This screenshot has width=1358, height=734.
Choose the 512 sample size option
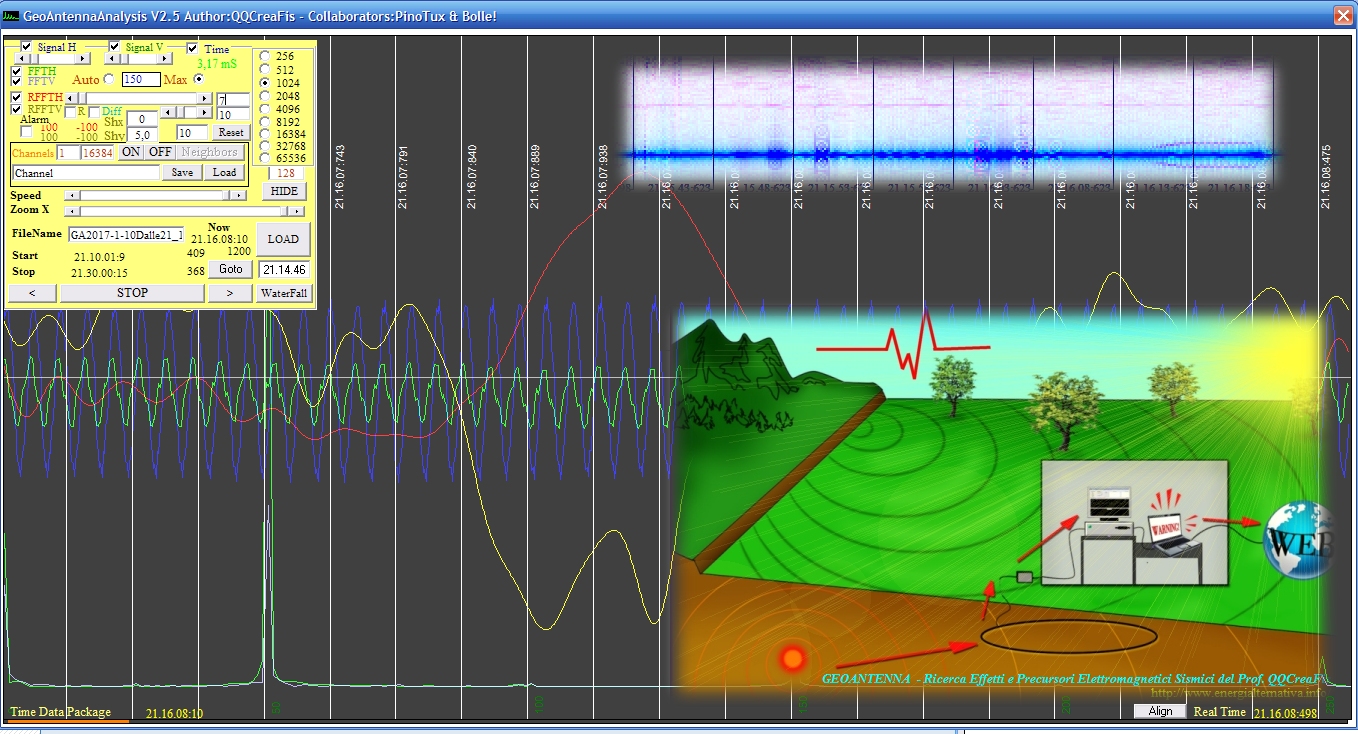[x=265, y=69]
